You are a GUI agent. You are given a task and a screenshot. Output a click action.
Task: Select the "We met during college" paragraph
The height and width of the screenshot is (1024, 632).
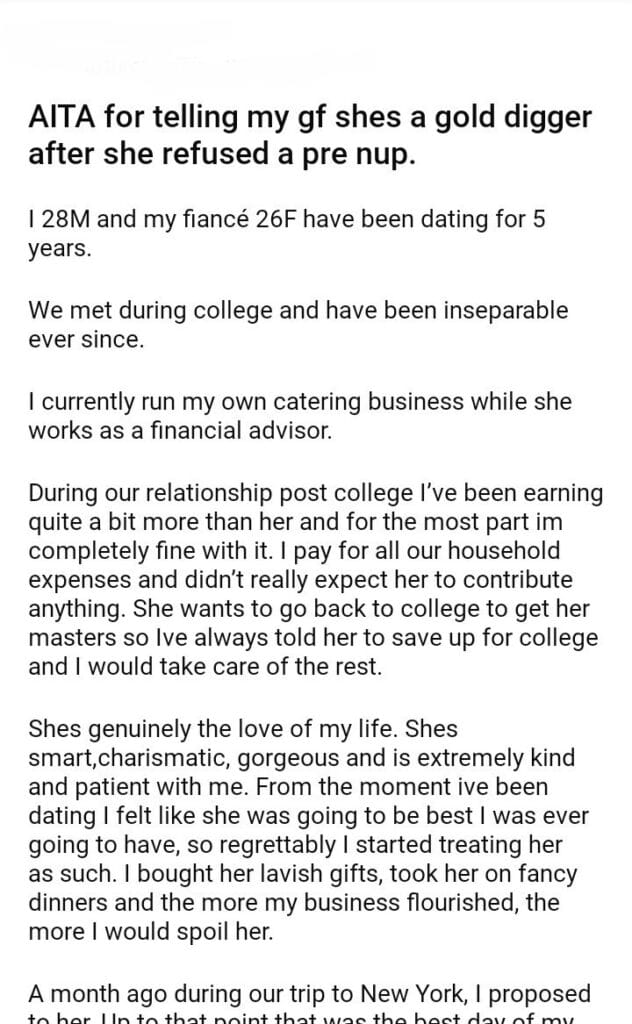click(298, 324)
